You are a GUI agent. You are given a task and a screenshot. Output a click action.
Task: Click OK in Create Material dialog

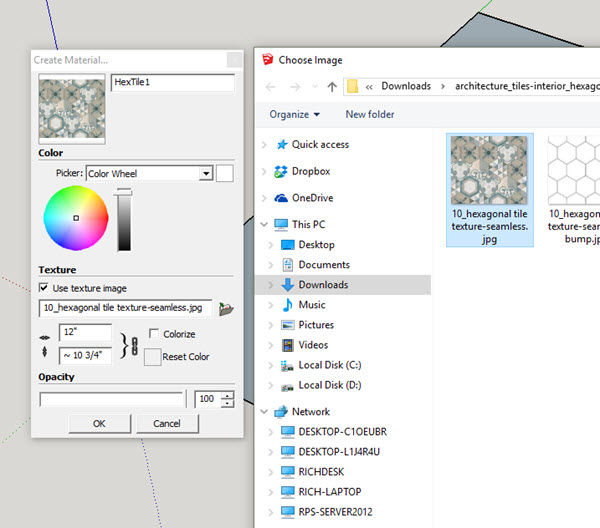(x=99, y=423)
